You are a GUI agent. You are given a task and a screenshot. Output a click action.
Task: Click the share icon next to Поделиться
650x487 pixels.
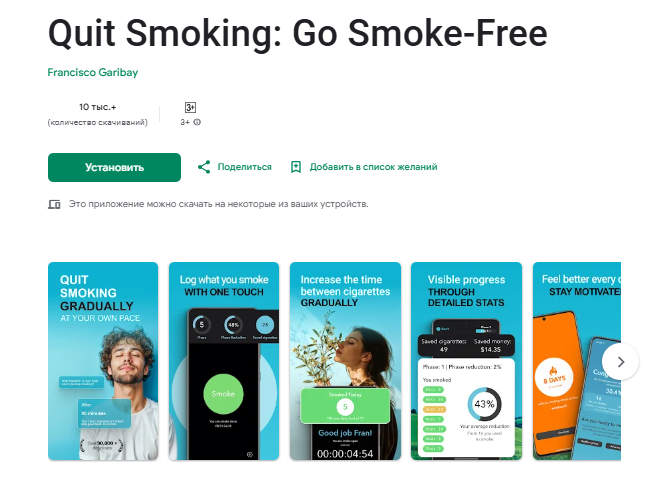coord(204,167)
